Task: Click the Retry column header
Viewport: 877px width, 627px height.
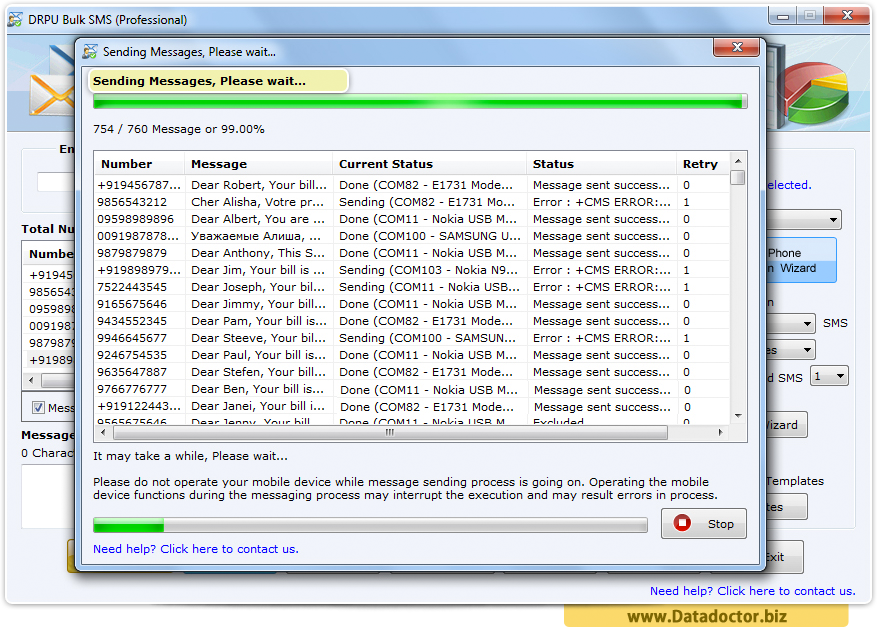Action: [702, 164]
